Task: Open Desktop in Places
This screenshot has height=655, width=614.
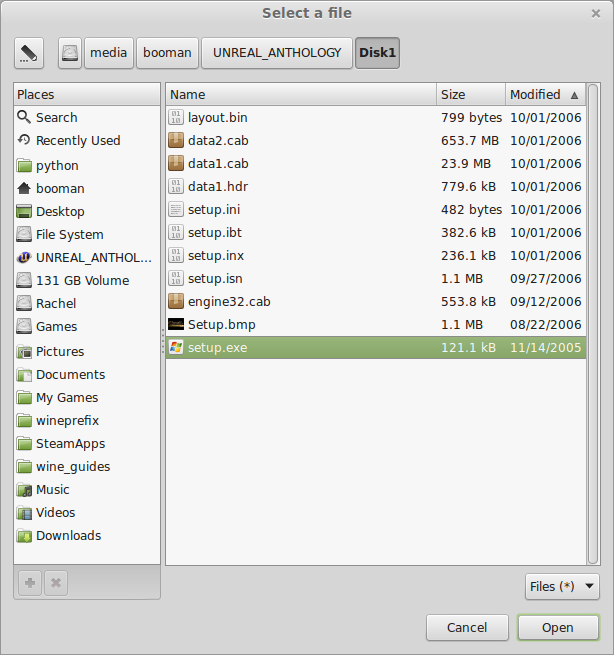Action: [87, 211]
